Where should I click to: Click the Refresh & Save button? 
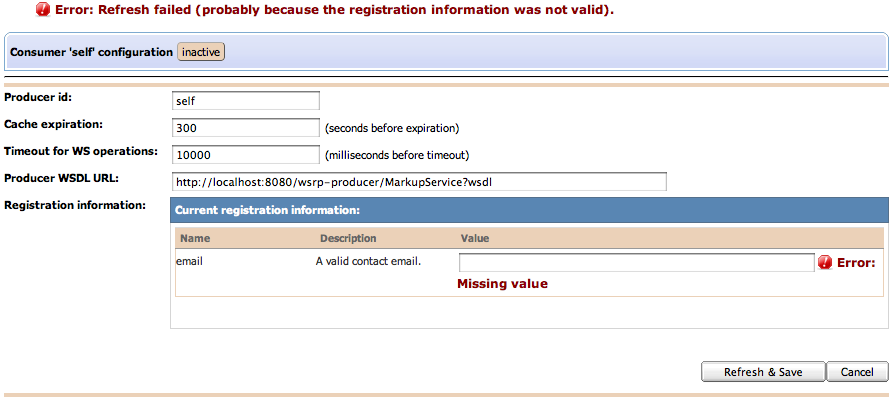click(763, 372)
